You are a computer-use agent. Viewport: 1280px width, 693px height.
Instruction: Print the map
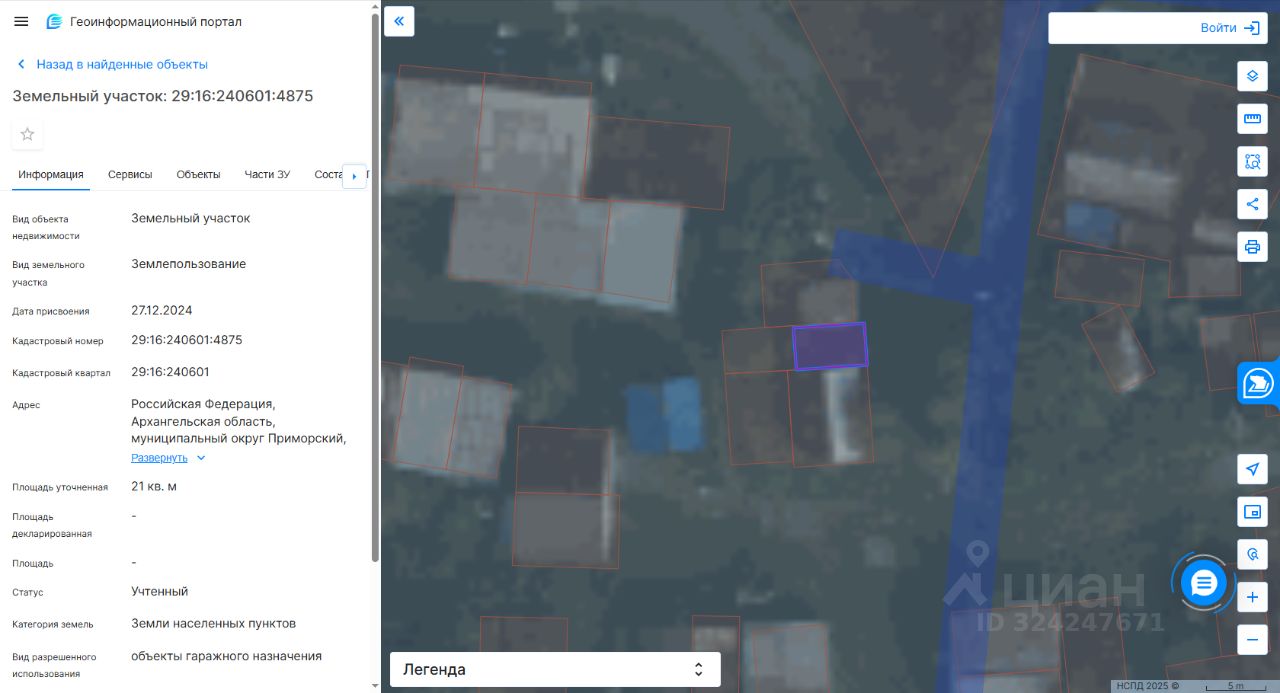coord(1252,247)
